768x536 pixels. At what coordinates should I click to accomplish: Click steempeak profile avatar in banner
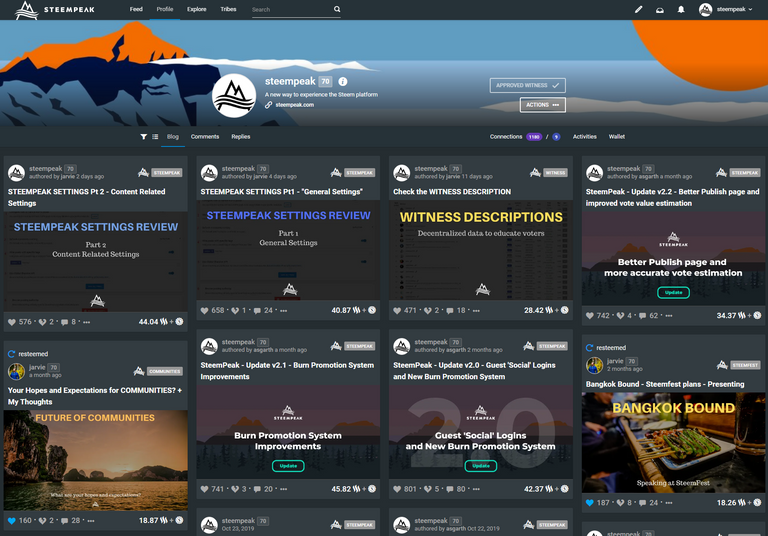click(x=234, y=96)
